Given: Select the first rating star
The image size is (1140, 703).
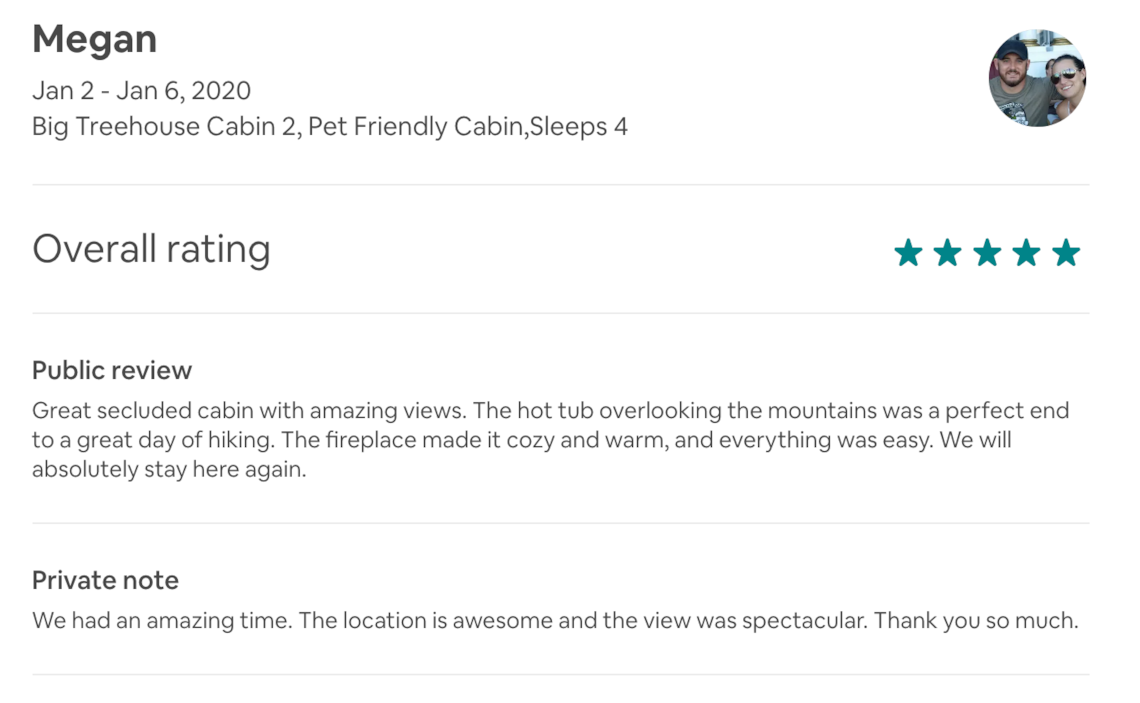Looking at the screenshot, I should pos(908,253).
